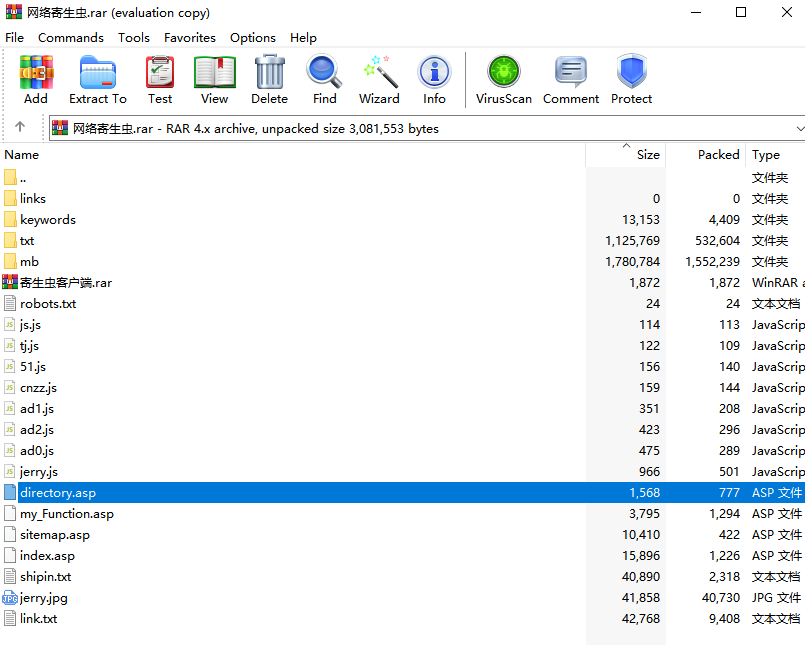Add an archive Comment

point(571,80)
